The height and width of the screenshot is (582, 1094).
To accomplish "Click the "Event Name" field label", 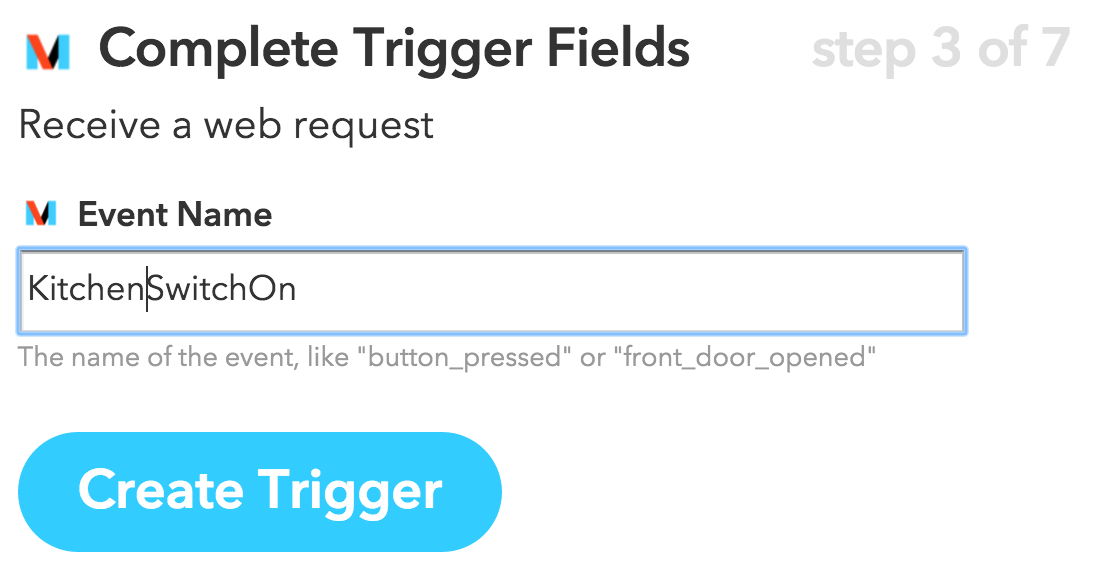I will tap(175, 214).
